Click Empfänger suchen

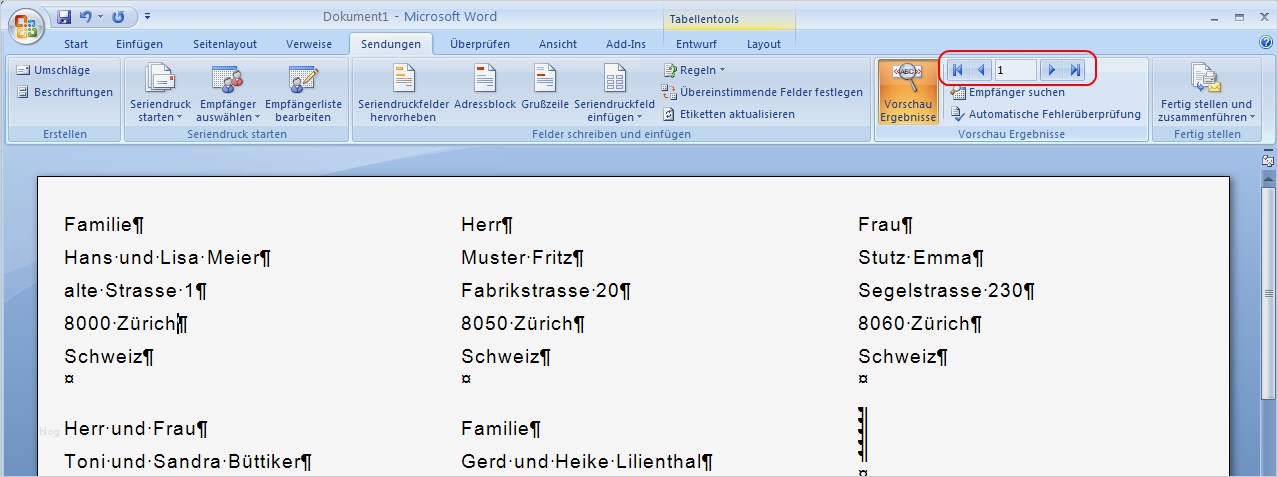coord(1008,92)
